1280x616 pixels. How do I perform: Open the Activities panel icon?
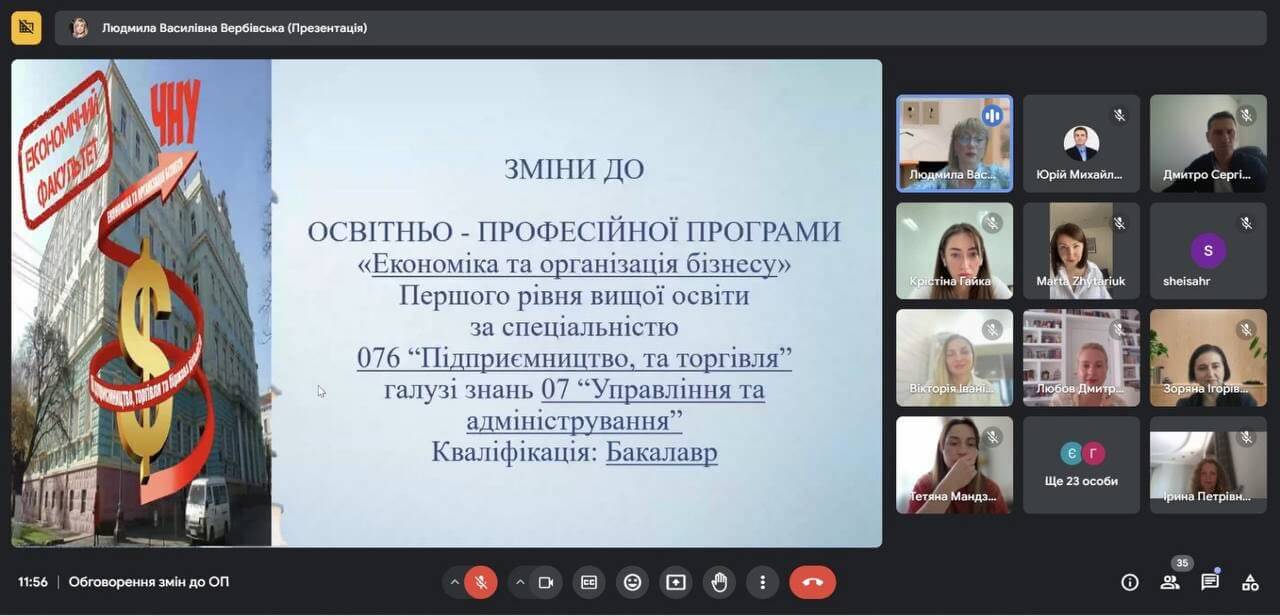[x=1250, y=582]
